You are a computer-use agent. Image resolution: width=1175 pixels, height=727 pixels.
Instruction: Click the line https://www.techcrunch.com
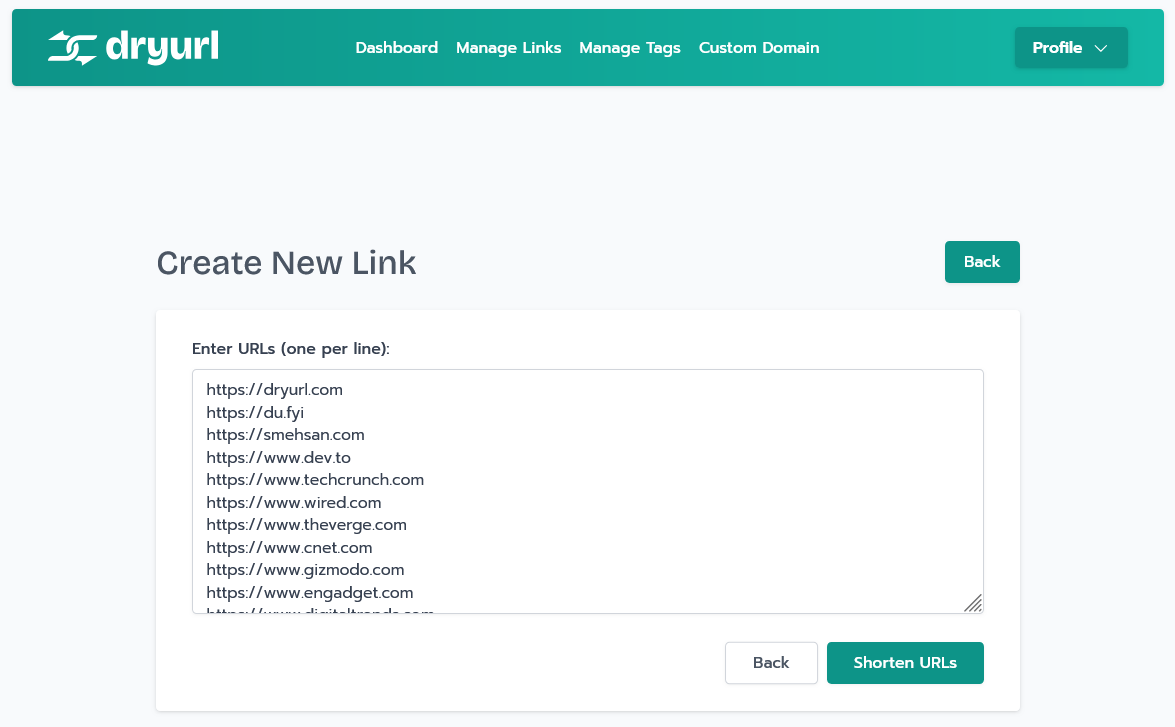pos(315,480)
